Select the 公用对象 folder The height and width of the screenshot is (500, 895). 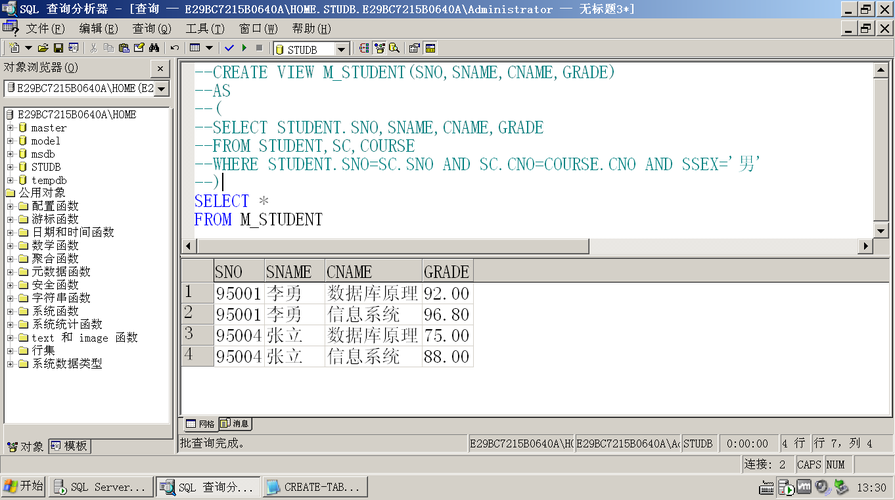coord(42,193)
